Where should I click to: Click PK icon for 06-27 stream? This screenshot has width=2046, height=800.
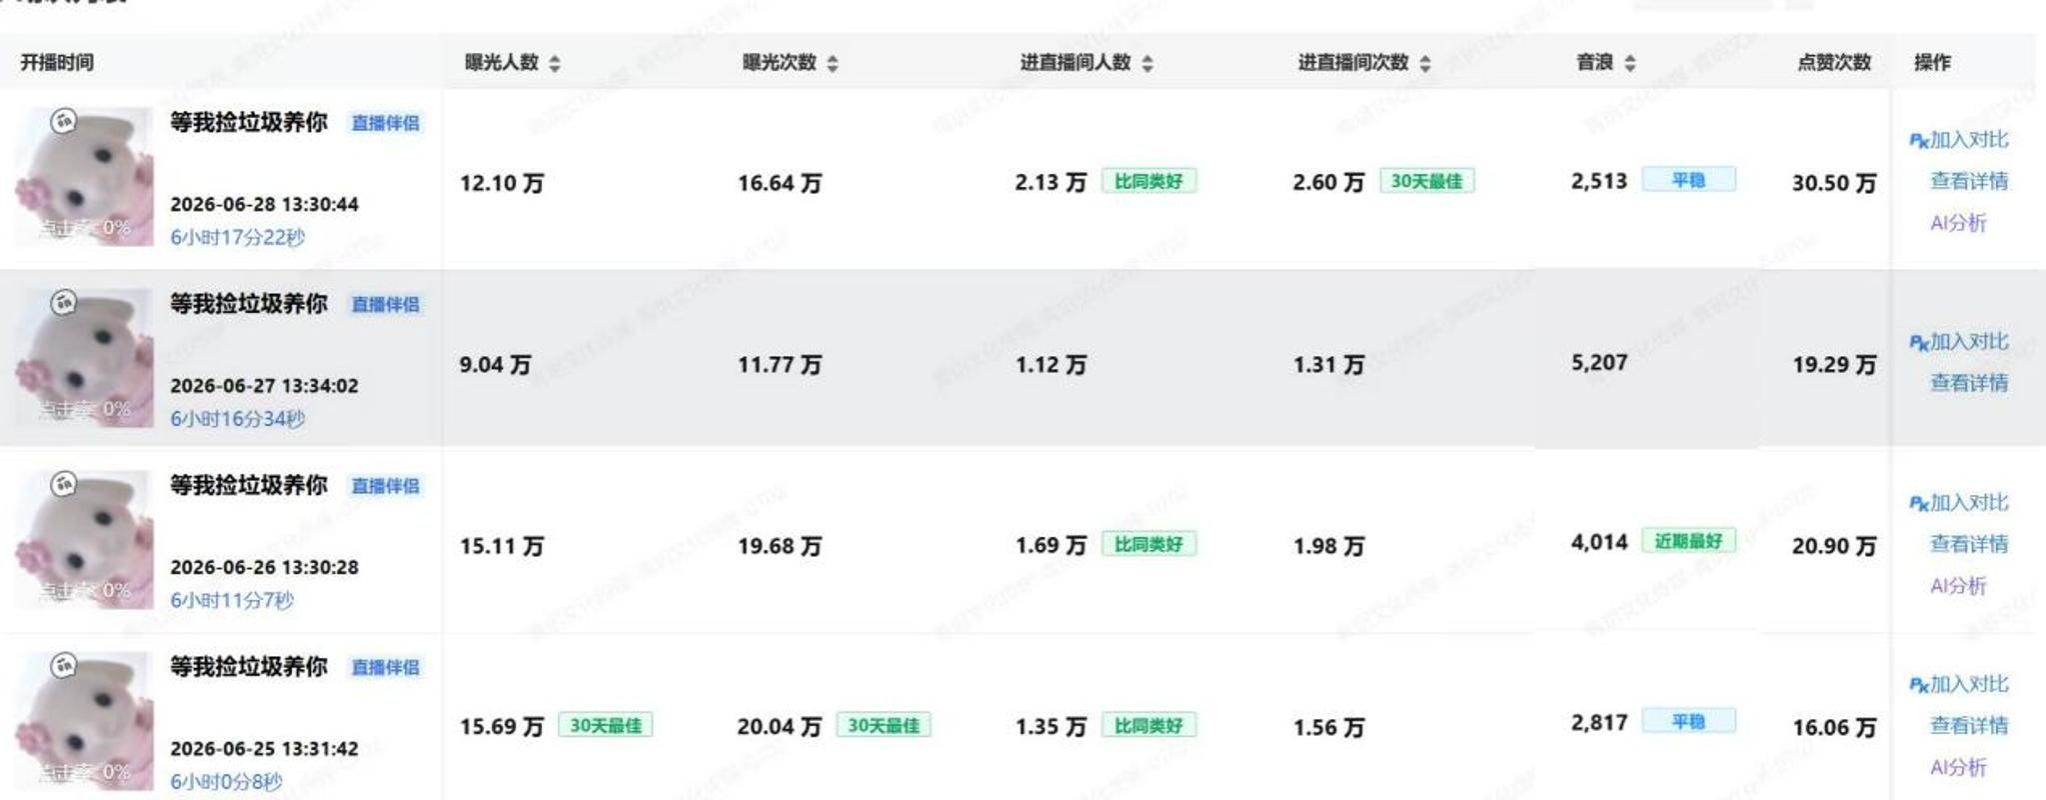tap(1919, 343)
